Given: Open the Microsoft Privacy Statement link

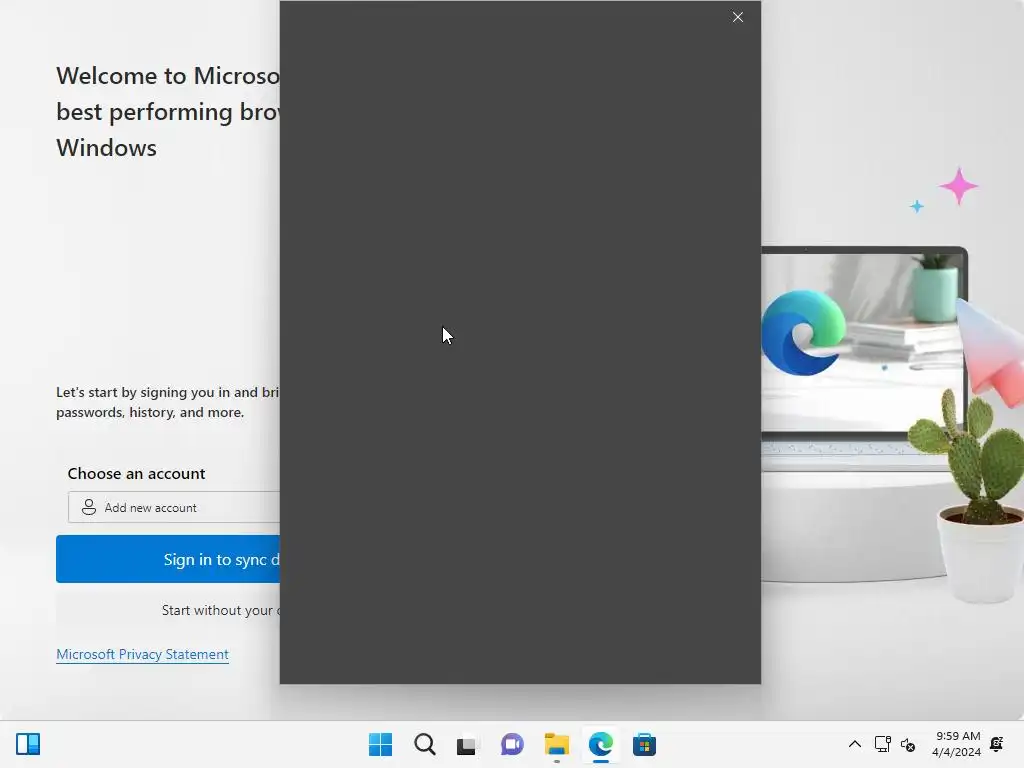Looking at the screenshot, I should click(142, 654).
